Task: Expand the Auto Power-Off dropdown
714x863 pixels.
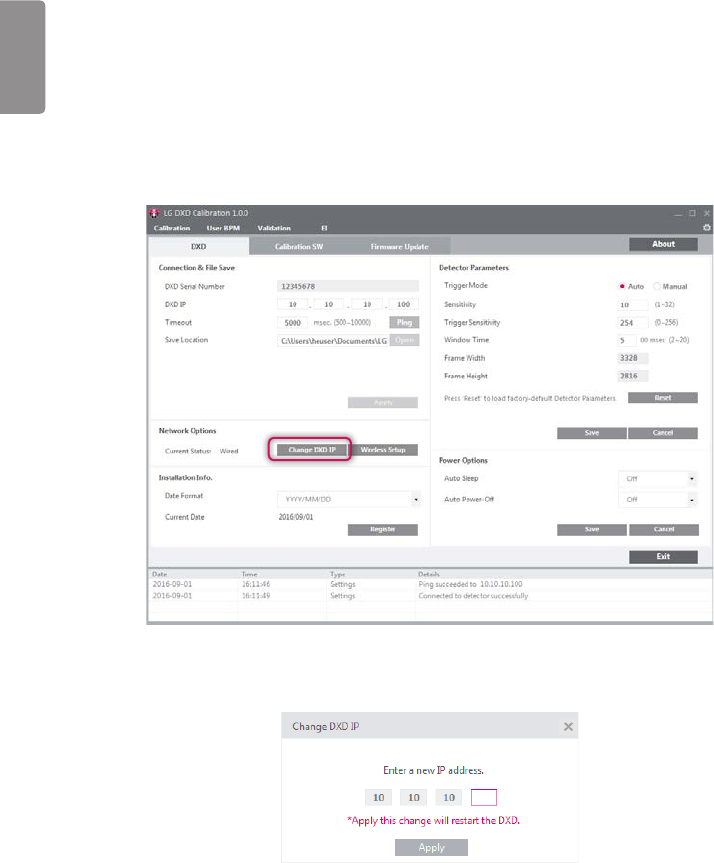Action: coord(691,500)
